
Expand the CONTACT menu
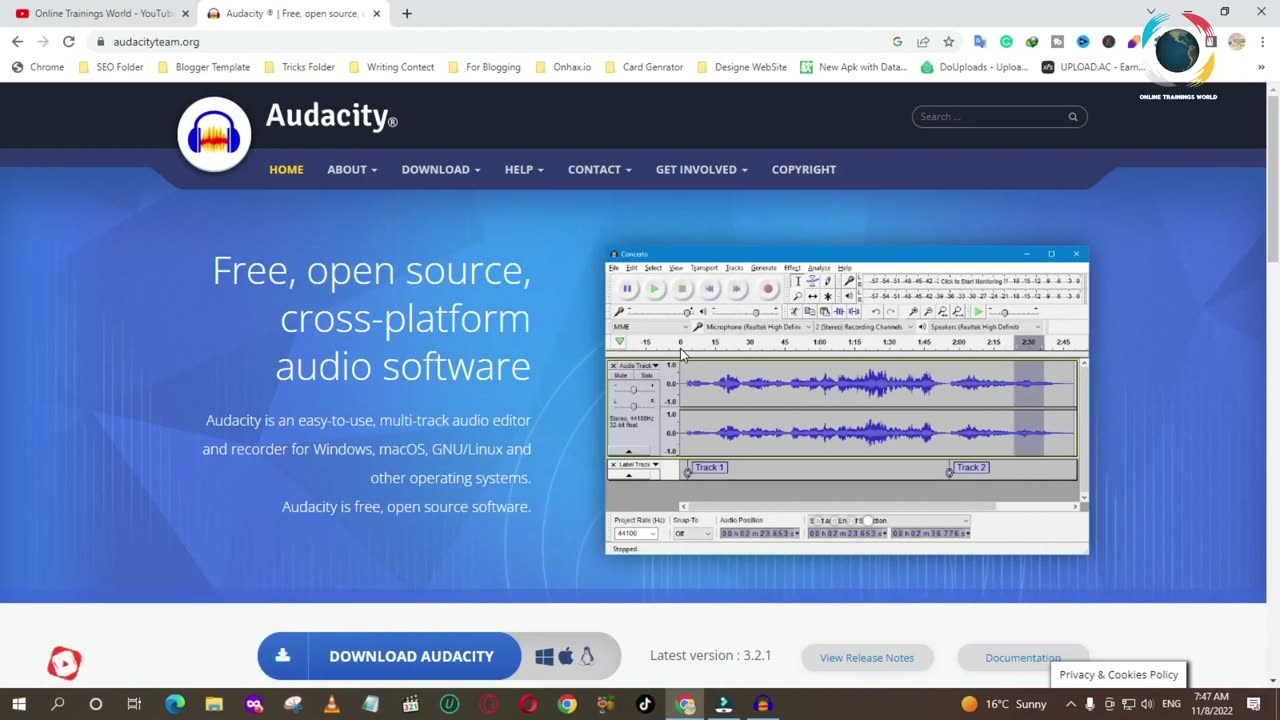pos(600,169)
